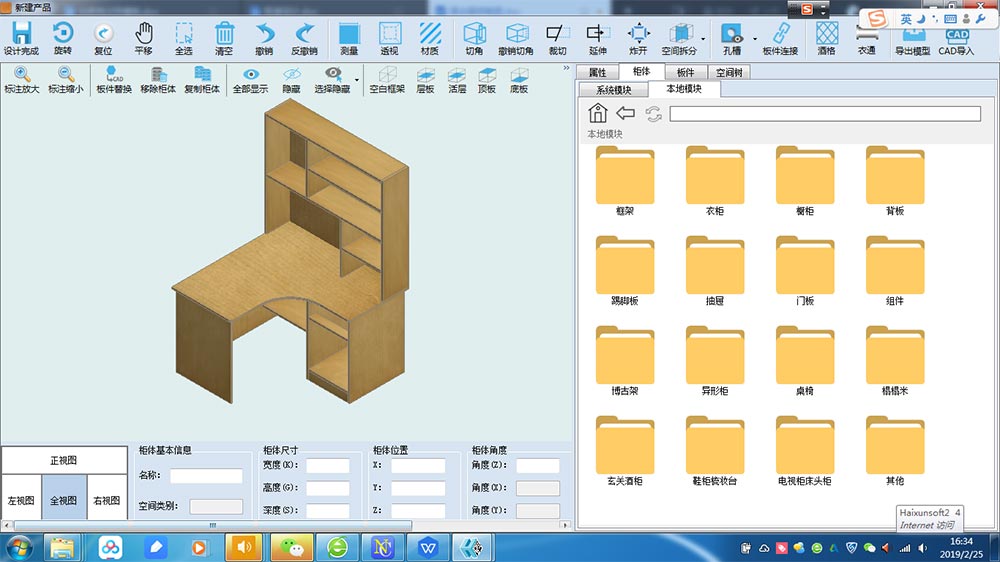Expand the secondary toolbar overflow chevron
Viewport: 1000px width, 562px height.
click(566, 68)
